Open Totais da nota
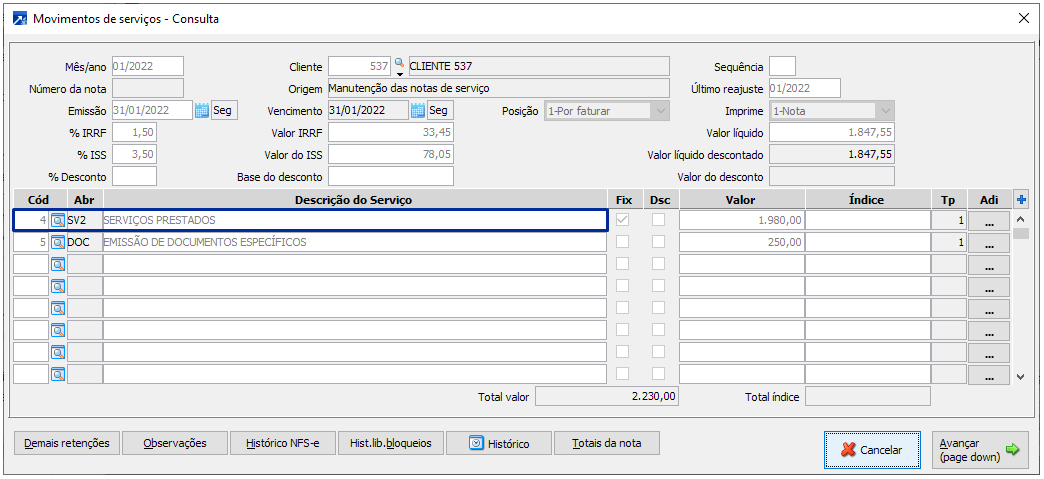 tap(607, 443)
